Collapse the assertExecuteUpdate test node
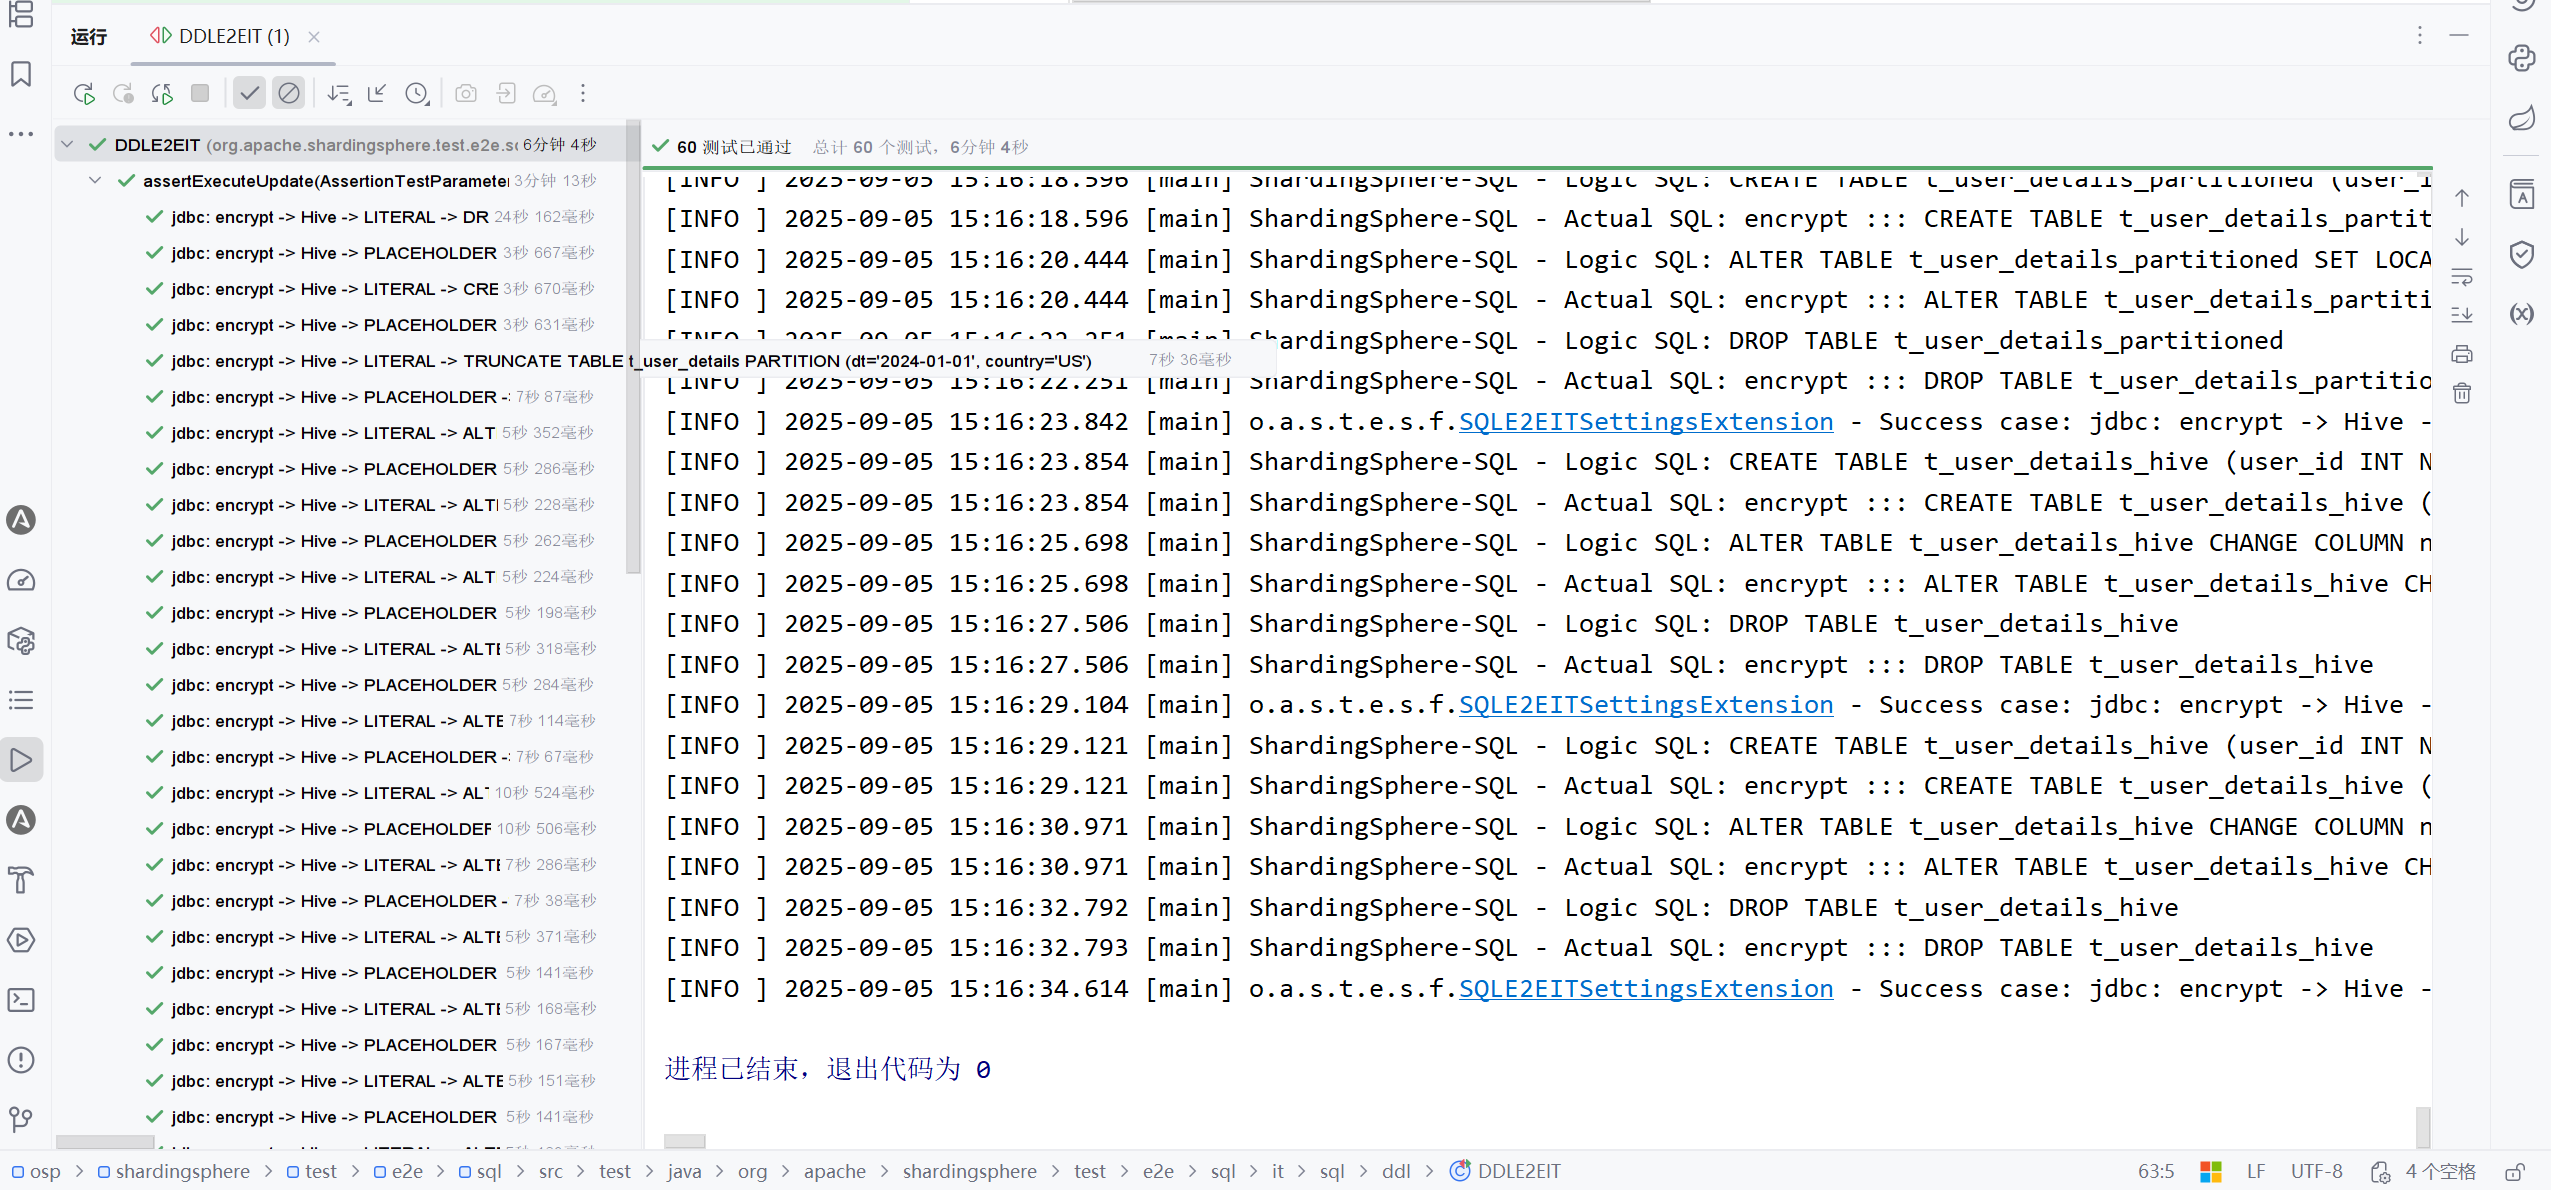 pos(95,181)
